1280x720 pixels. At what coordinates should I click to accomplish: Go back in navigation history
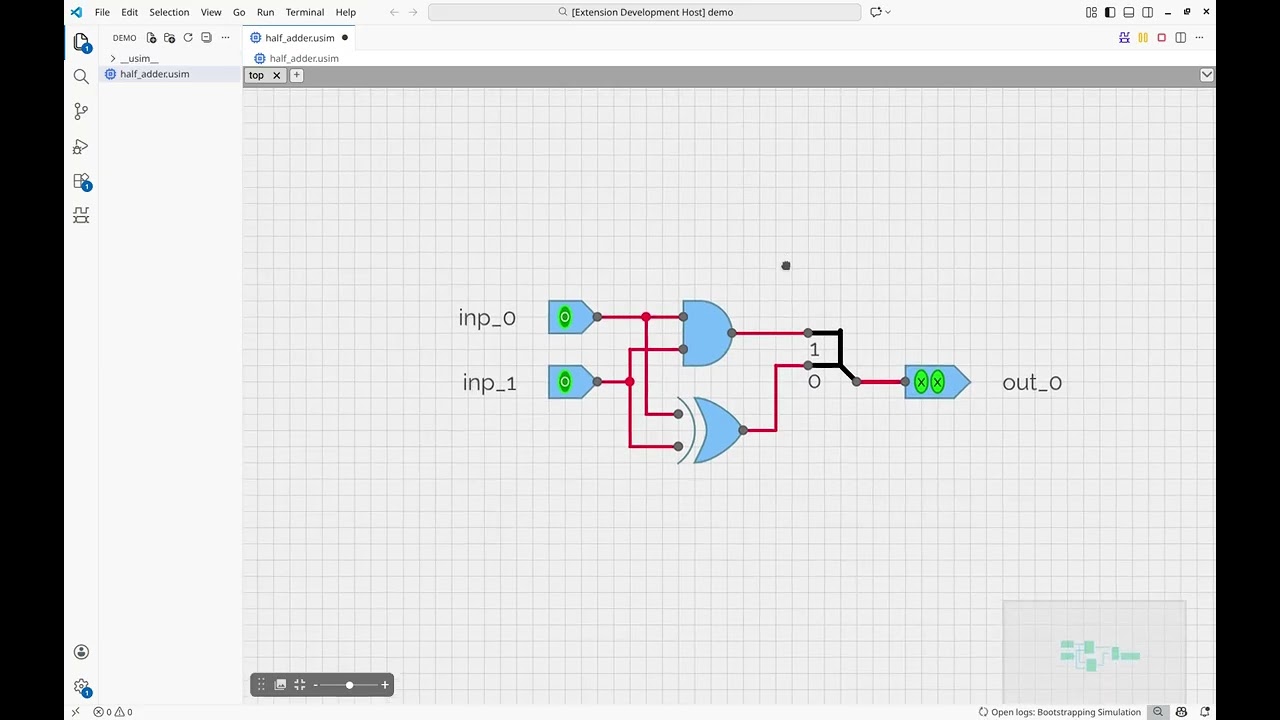pos(394,12)
